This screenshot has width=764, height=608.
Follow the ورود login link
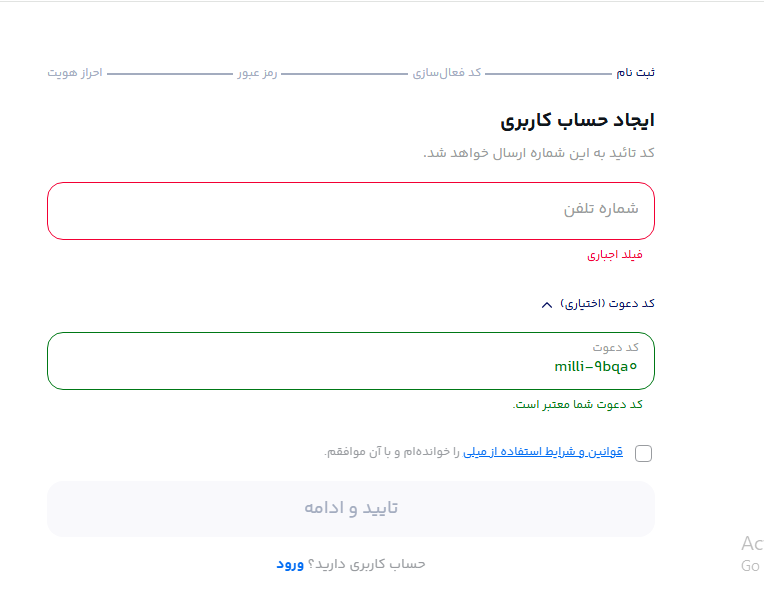(x=290, y=564)
